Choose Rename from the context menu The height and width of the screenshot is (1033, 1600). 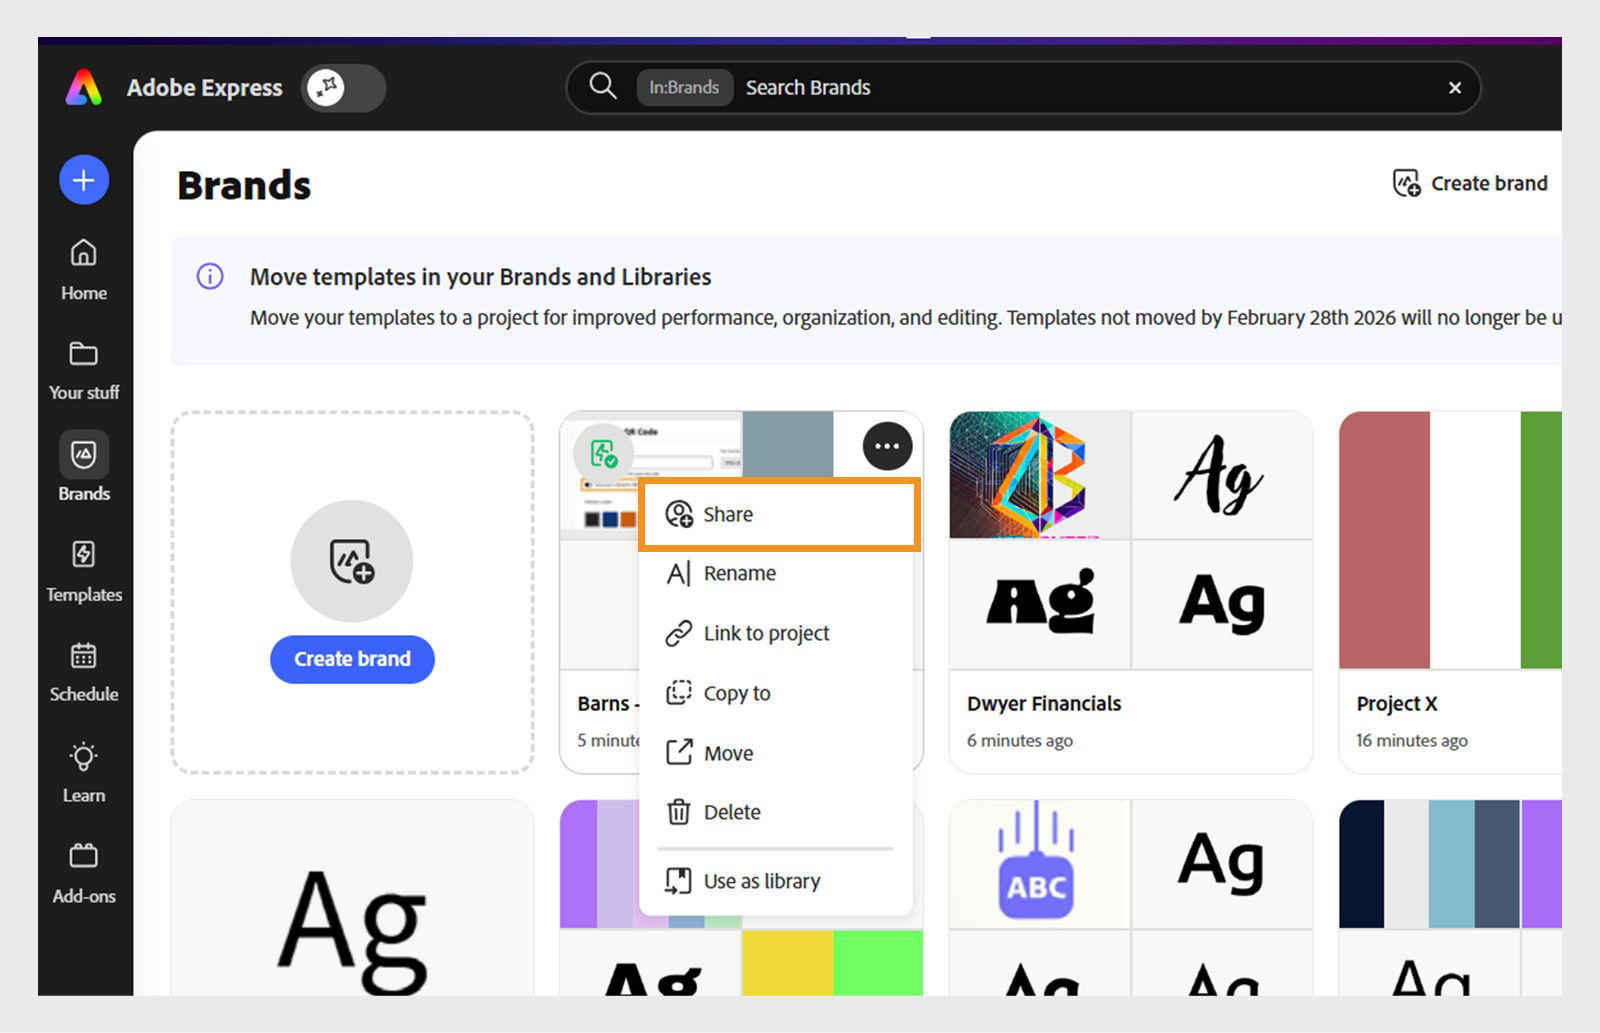click(776, 573)
